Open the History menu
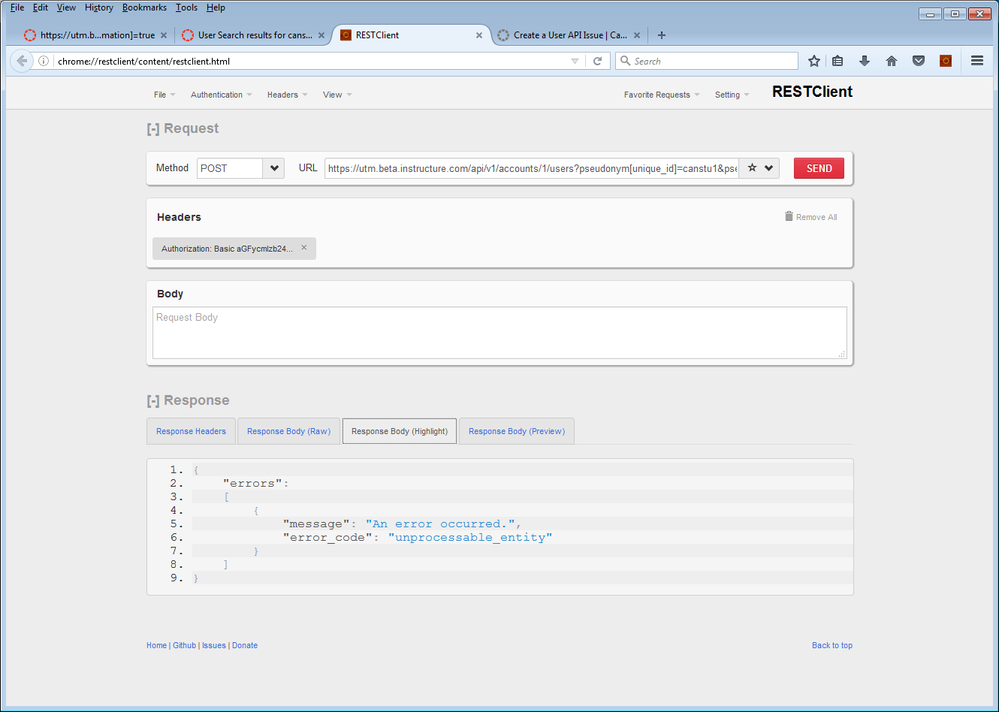The image size is (999, 712). coord(99,8)
